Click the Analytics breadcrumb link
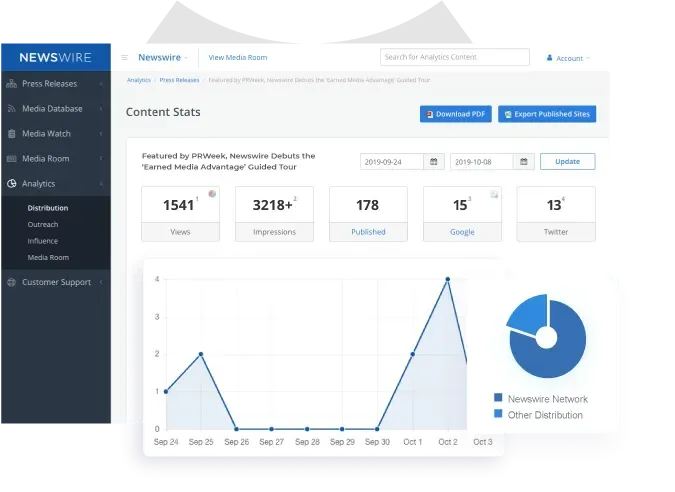The image size is (675, 492). click(139, 80)
